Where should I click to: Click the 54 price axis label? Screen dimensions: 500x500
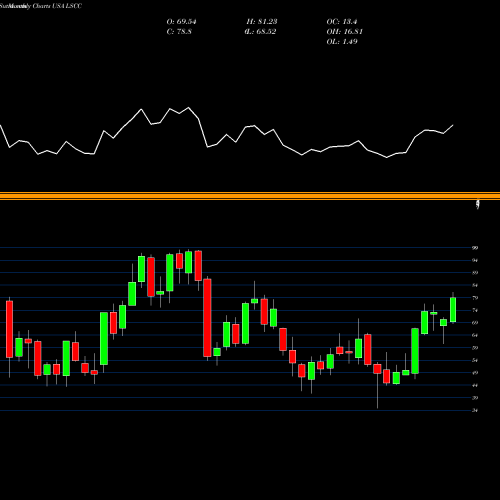(475, 360)
